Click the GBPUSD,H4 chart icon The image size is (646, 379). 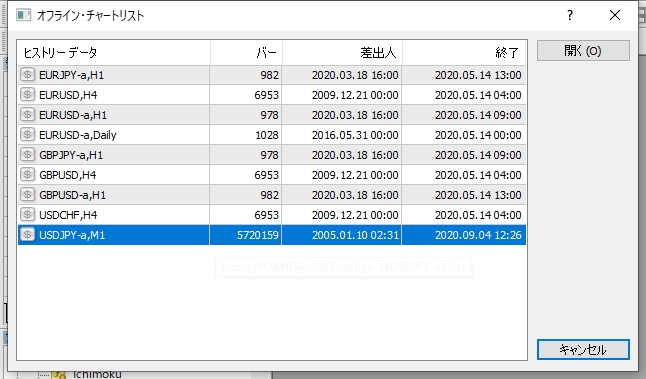(27, 175)
